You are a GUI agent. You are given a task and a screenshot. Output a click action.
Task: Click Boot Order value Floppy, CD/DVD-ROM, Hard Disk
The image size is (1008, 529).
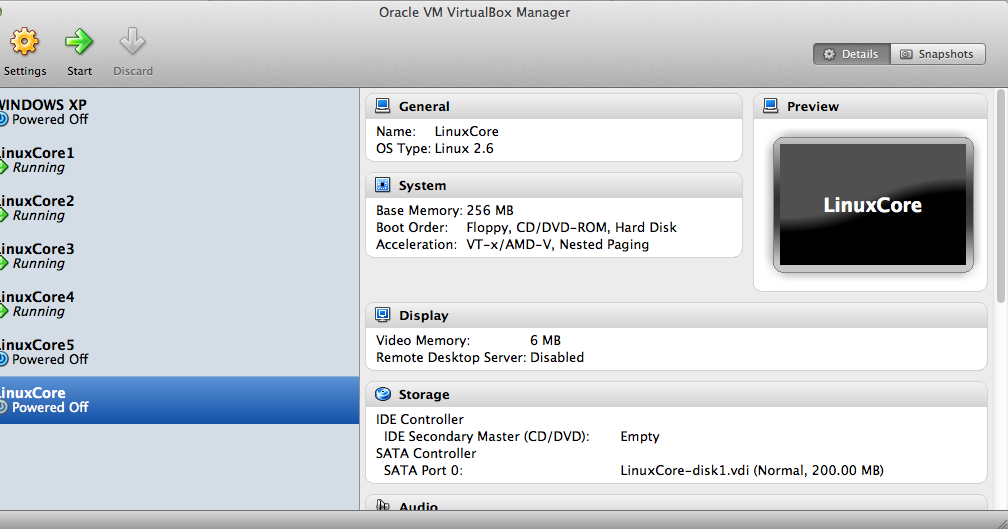[x=572, y=228]
